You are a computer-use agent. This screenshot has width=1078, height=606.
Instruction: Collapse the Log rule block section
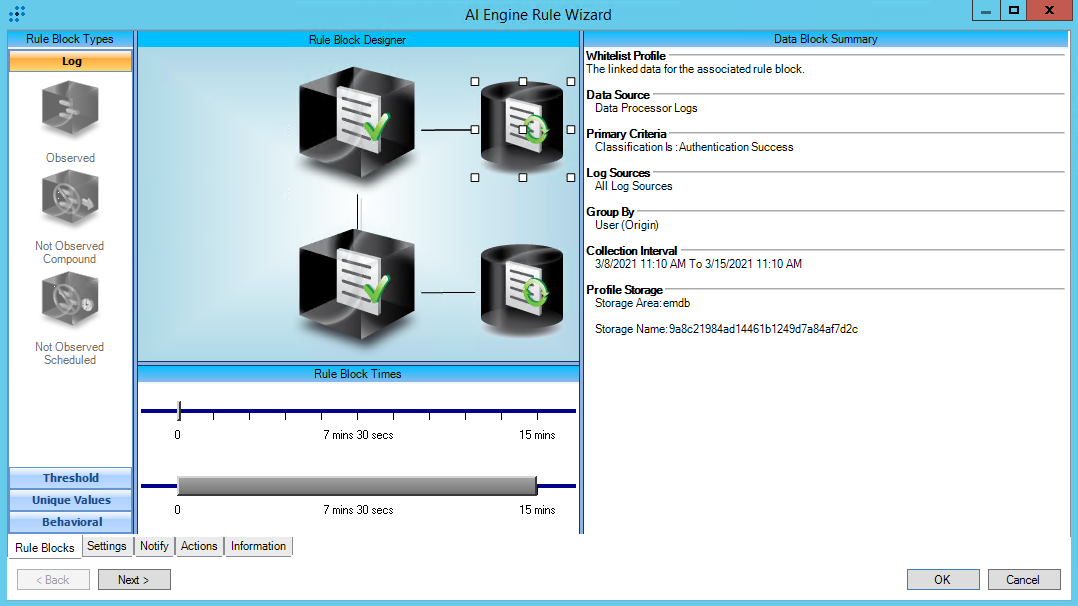70,61
